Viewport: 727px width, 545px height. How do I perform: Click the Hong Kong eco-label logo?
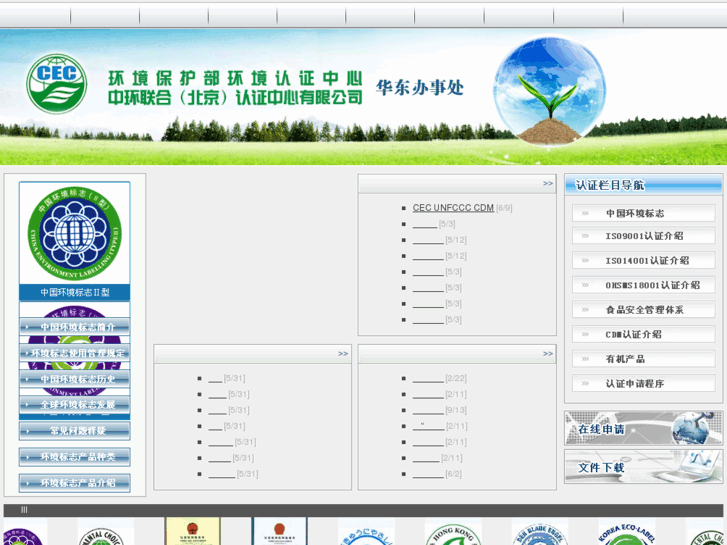coord(453,533)
